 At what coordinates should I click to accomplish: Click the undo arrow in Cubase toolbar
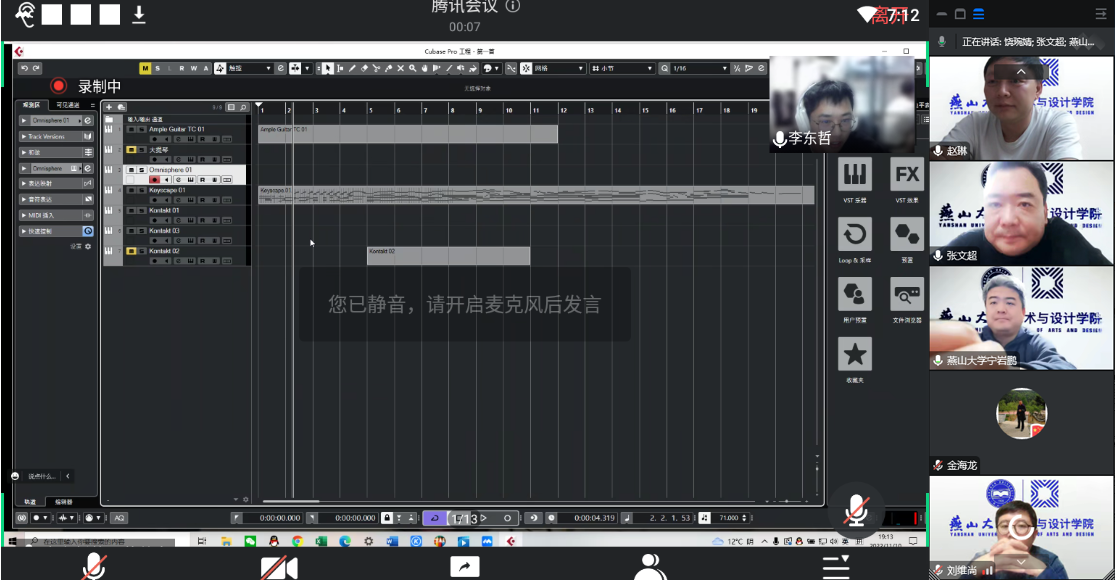point(24,68)
